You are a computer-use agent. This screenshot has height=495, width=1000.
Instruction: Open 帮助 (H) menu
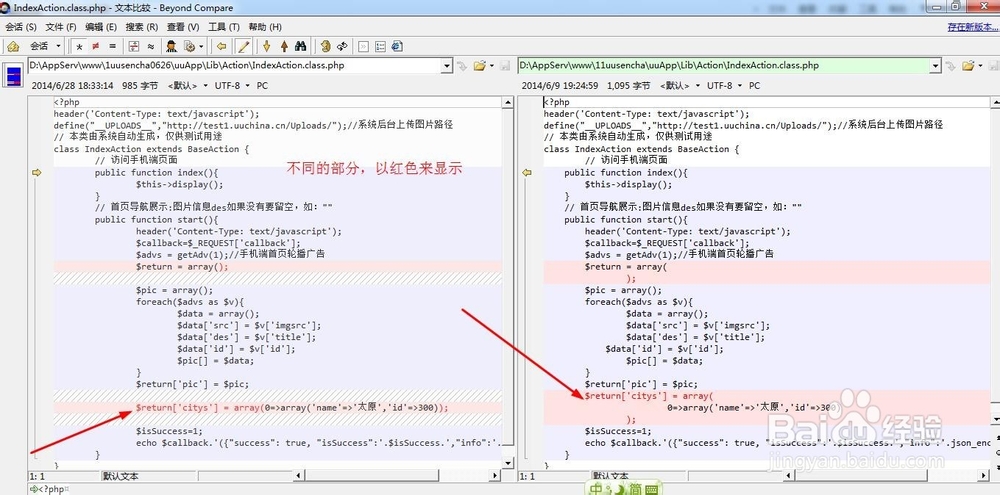coord(265,27)
